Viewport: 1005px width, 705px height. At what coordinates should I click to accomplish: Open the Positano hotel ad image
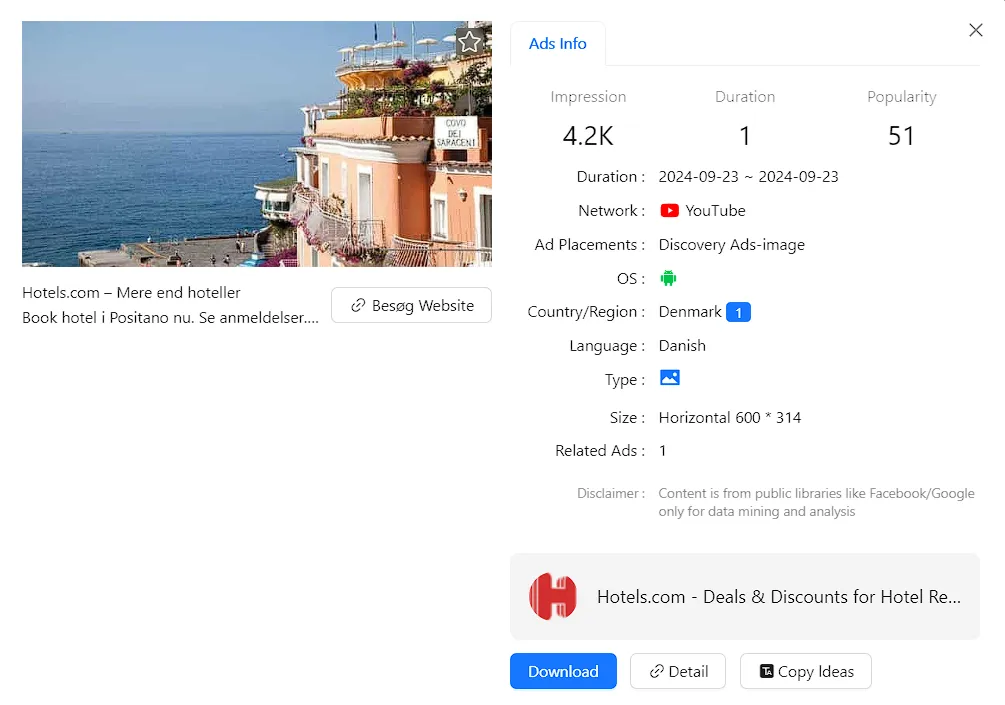(x=256, y=144)
